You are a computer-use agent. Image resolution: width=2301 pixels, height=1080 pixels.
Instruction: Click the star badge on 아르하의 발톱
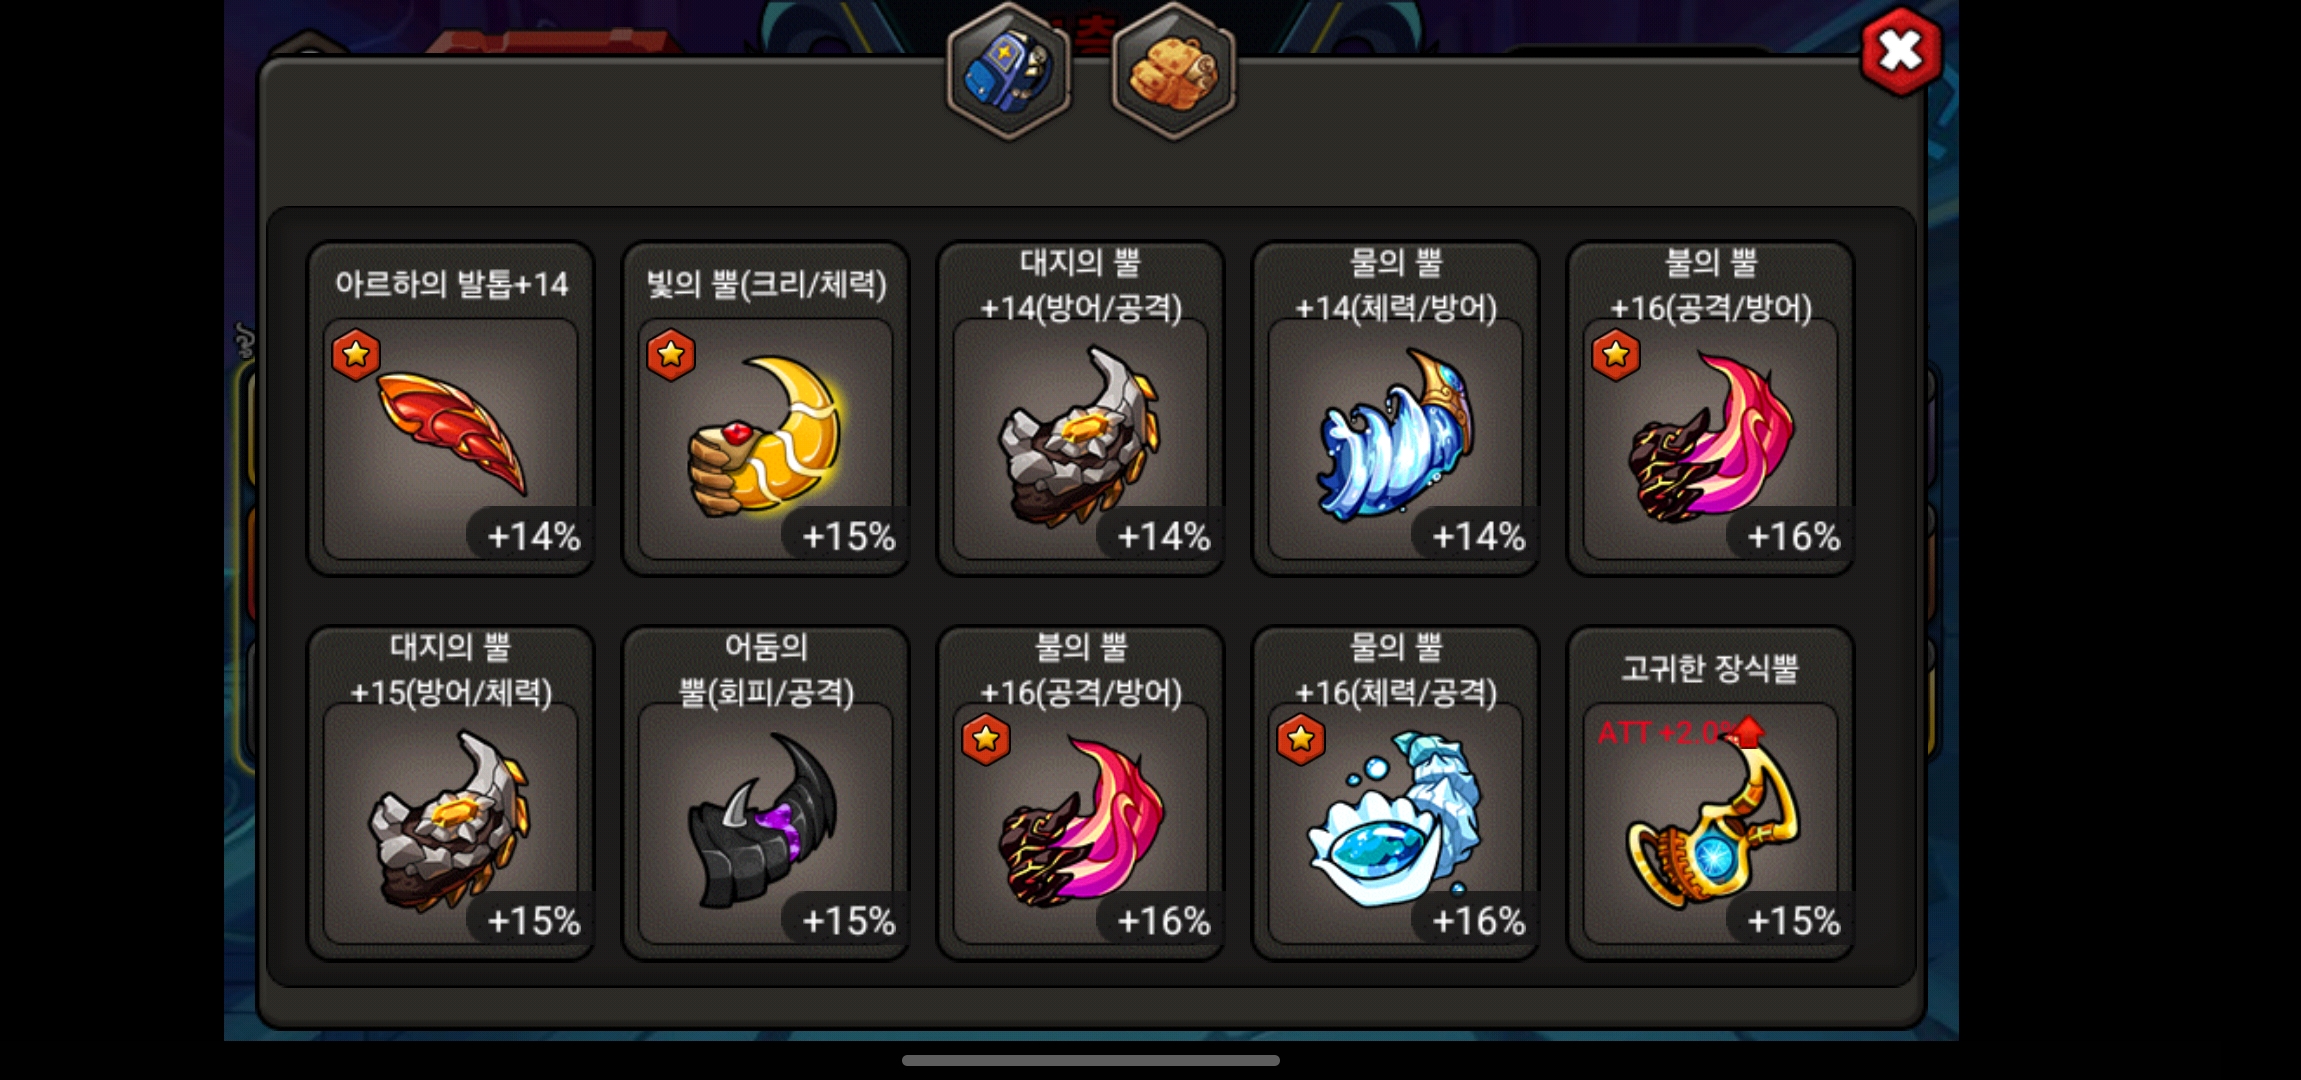tap(356, 354)
